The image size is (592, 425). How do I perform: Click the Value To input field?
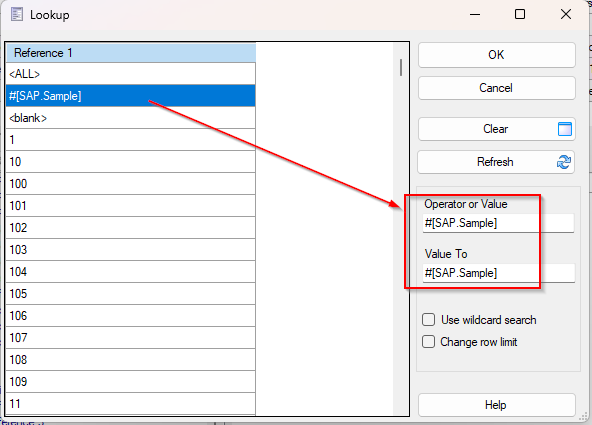[x=498, y=273]
